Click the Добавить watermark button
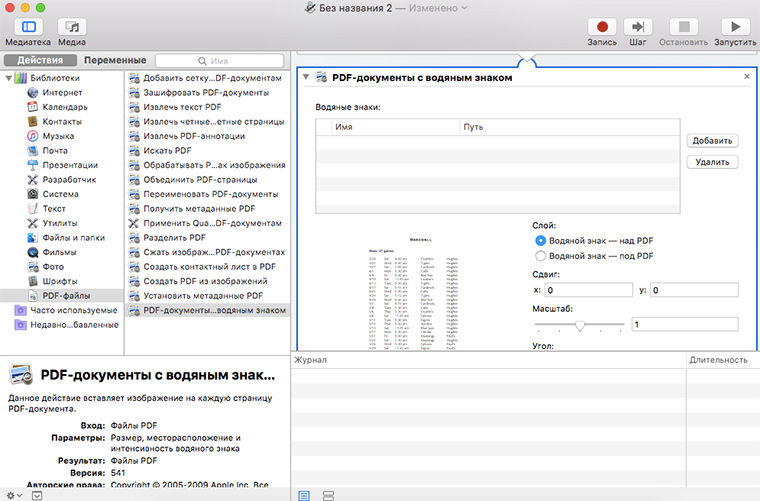 click(712, 141)
